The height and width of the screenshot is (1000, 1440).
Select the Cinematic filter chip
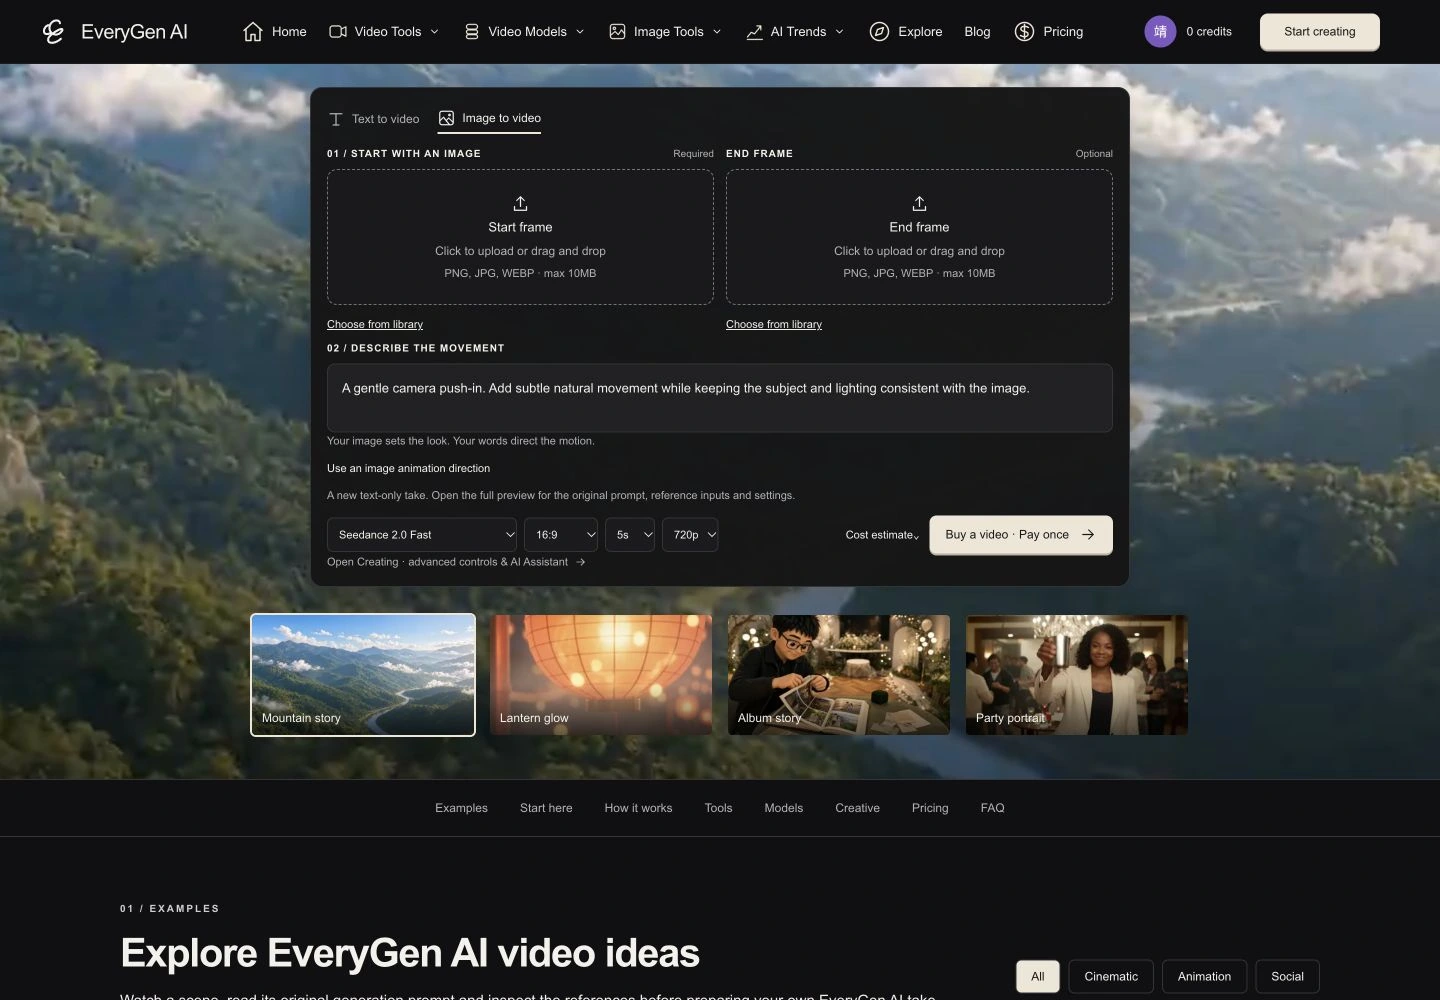click(x=1111, y=977)
